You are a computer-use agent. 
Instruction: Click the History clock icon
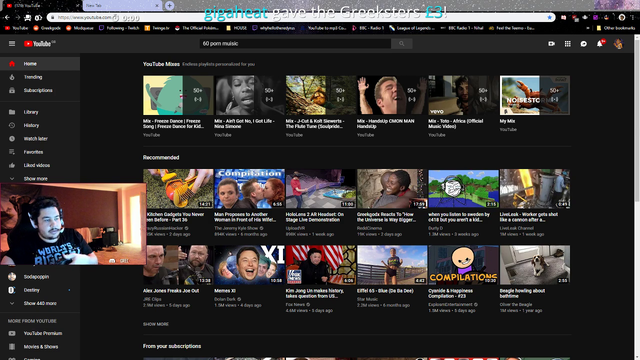point(12,125)
